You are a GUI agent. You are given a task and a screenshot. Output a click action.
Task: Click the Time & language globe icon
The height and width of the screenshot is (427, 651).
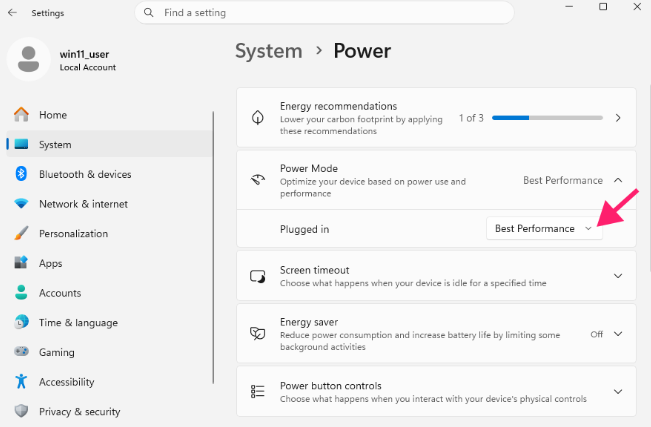pos(21,322)
